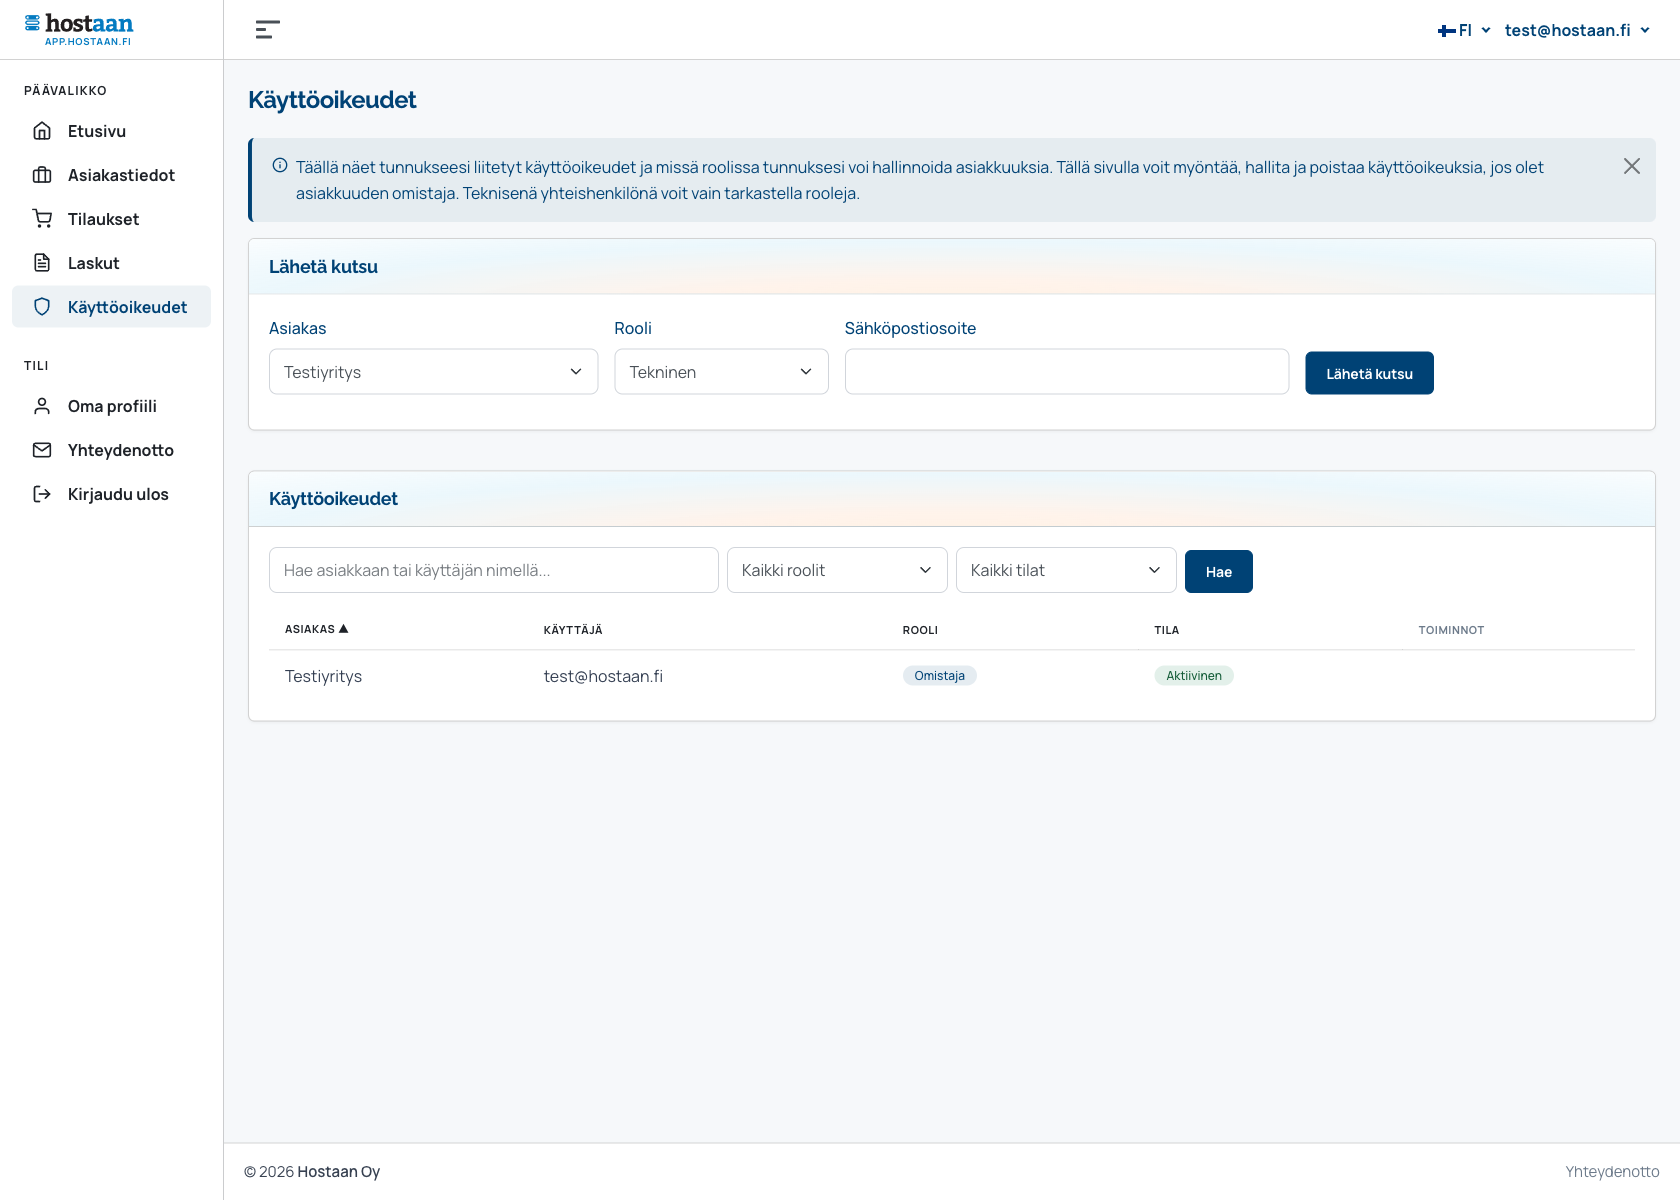Screen dimensions: 1680x1200
Task: Click the Etusivu home icon
Action: [x=42, y=131]
